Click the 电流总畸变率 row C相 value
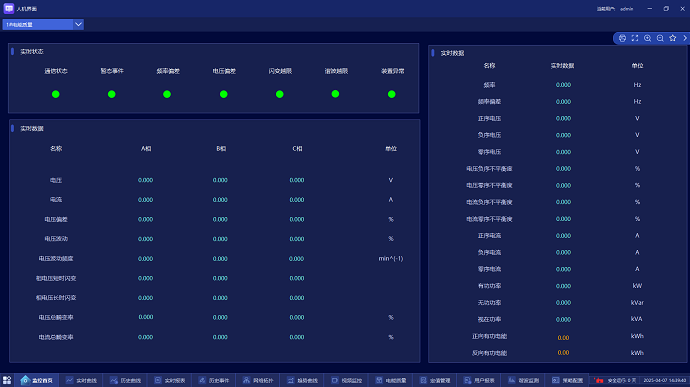The height and width of the screenshot is (387, 690). (297, 337)
